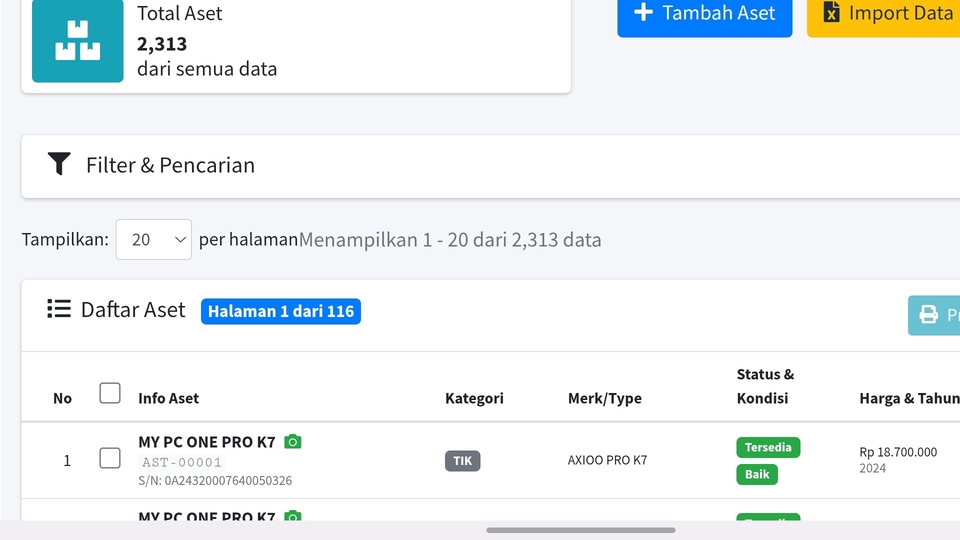This screenshot has height=540, width=960.
Task: Click the Excel file icon on Import Data
Action: point(831,12)
